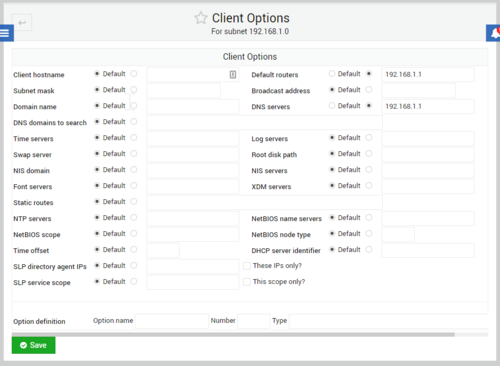The image size is (500, 366).
Task: Select custom radio for Root disk path
Action: (x=369, y=153)
